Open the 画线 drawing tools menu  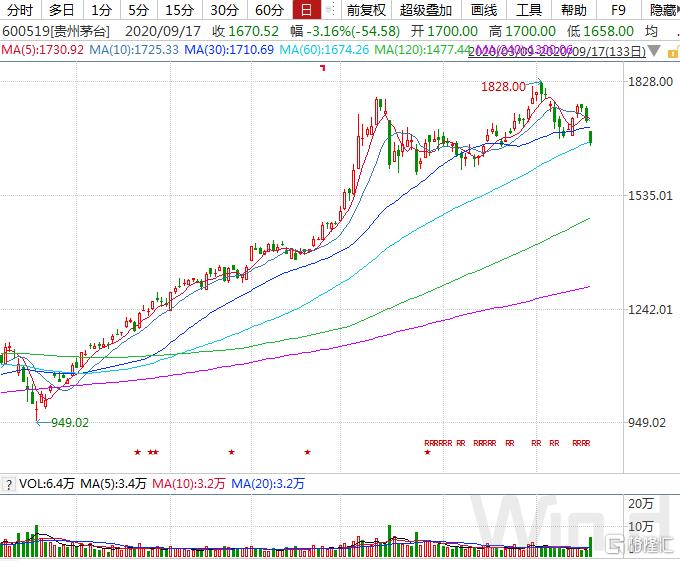coord(484,10)
